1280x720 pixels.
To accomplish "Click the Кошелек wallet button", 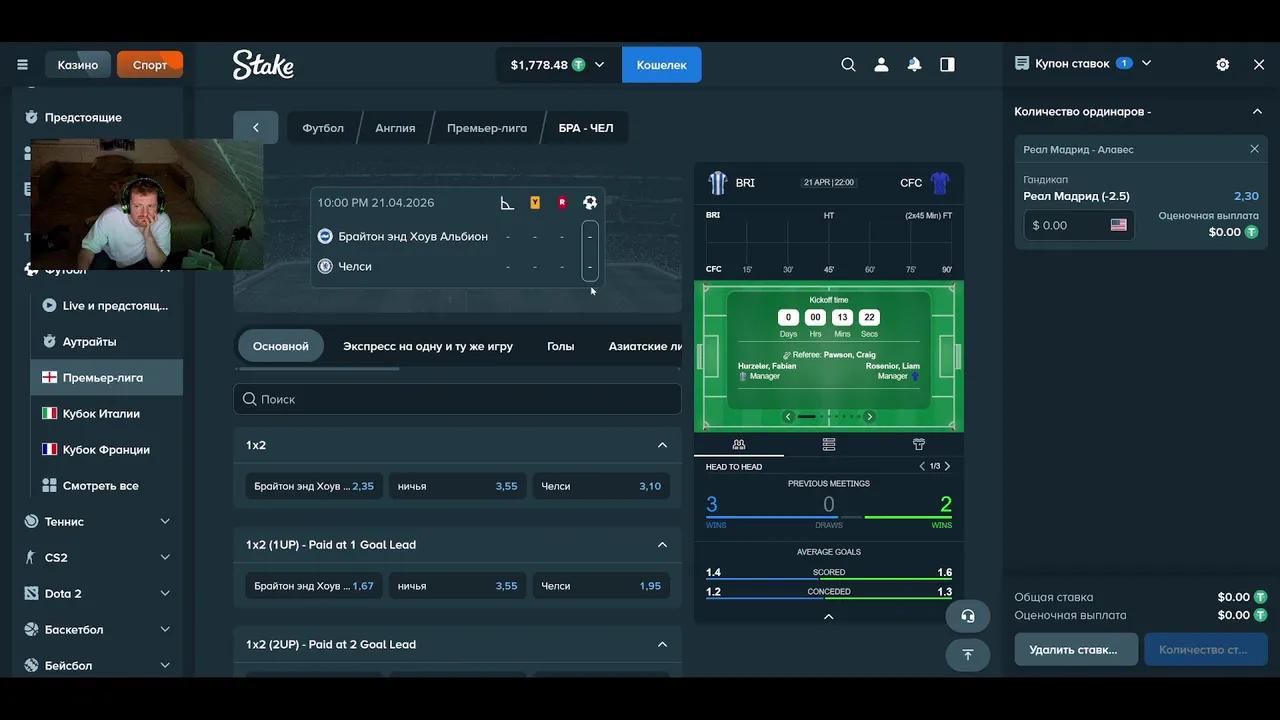I will tap(661, 65).
